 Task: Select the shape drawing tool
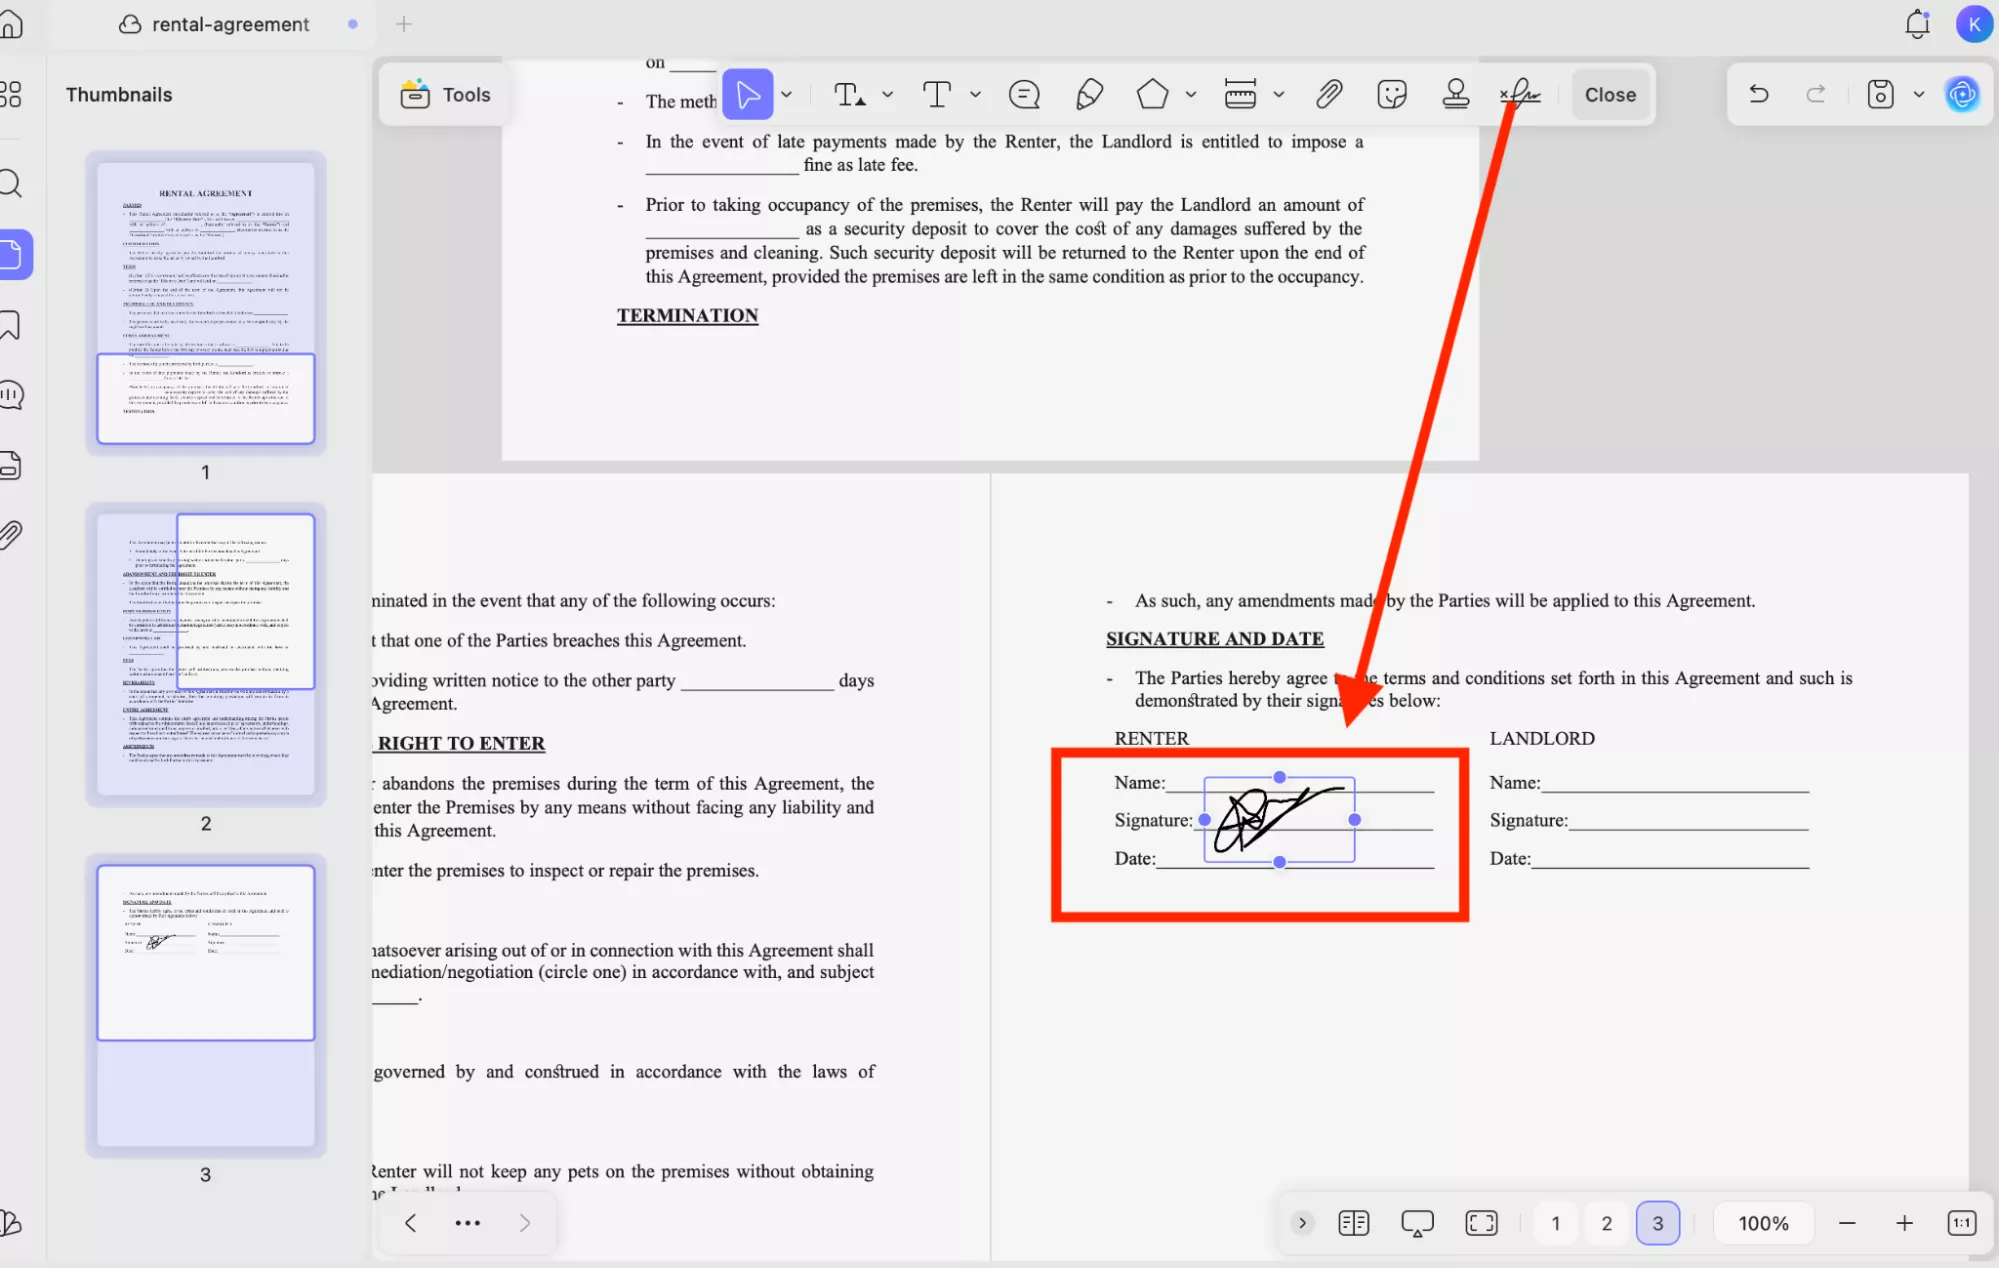pyautogui.click(x=1150, y=94)
